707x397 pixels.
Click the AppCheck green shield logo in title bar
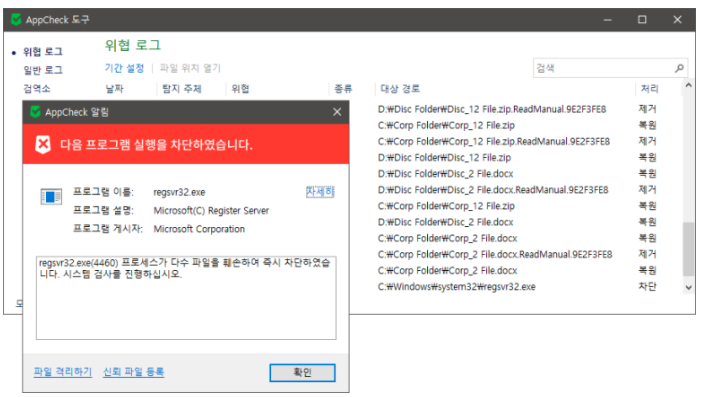tap(16, 19)
